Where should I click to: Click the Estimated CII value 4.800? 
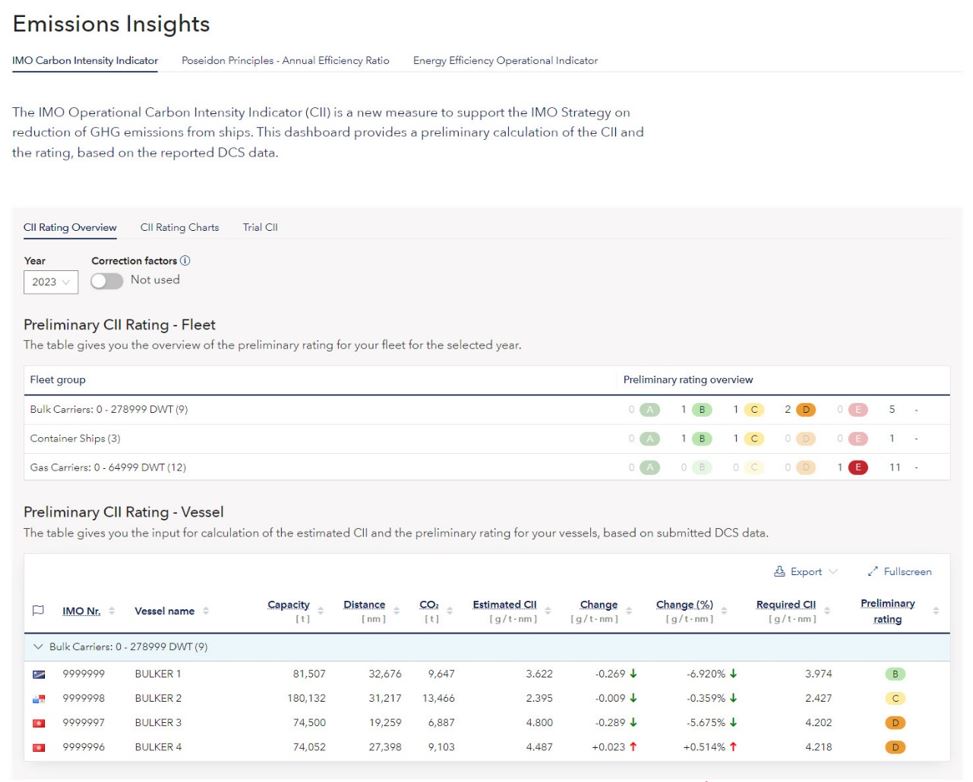click(539, 722)
